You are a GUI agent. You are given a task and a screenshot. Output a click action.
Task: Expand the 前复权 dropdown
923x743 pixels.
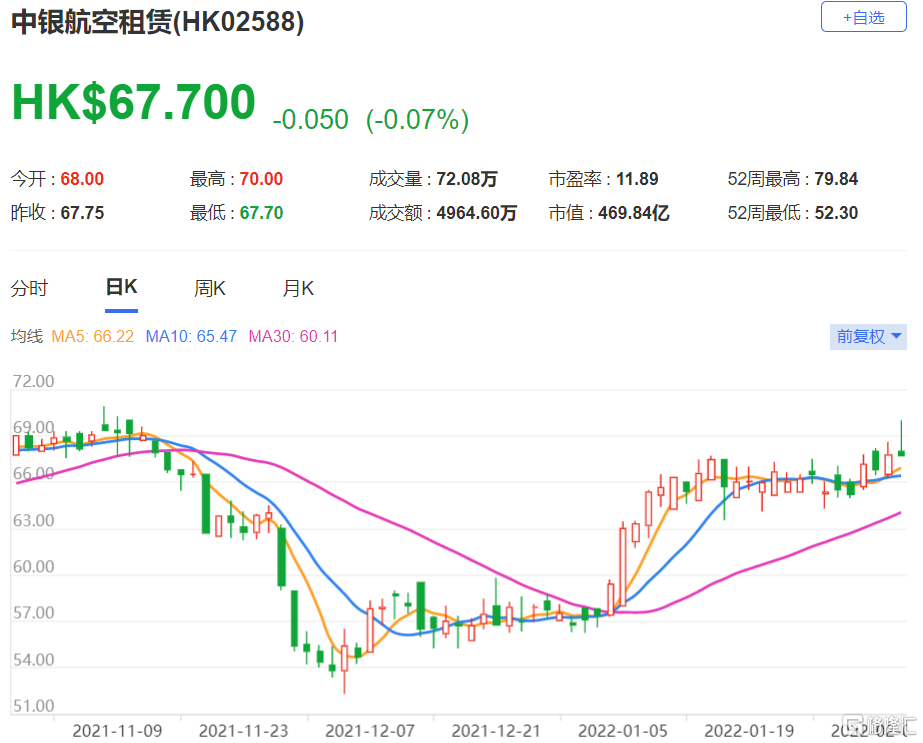point(868,336)
